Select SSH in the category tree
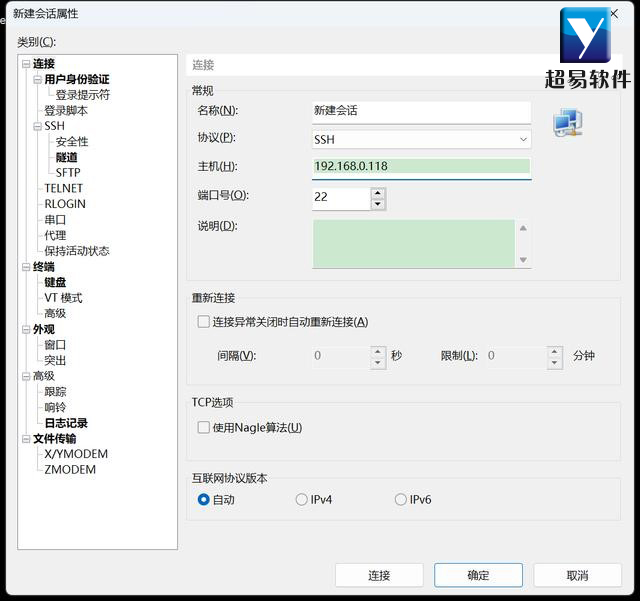This screenshot has height=601, width=640. click(55, 126)
